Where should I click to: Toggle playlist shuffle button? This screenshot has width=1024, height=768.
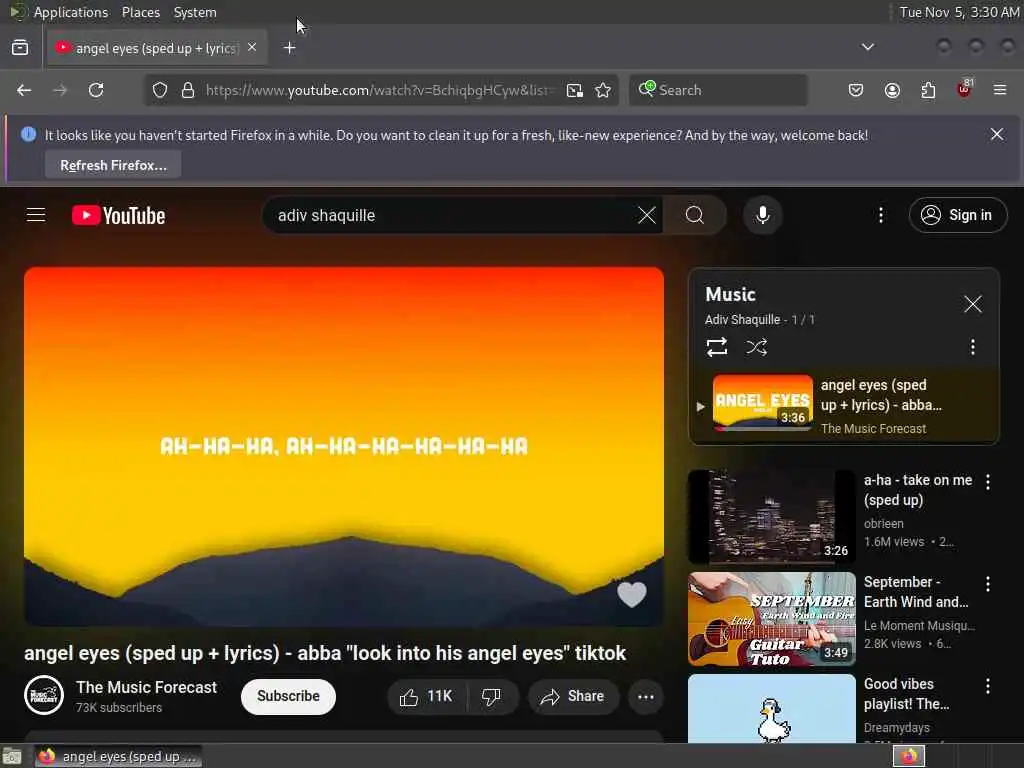(x=756, y=347)
